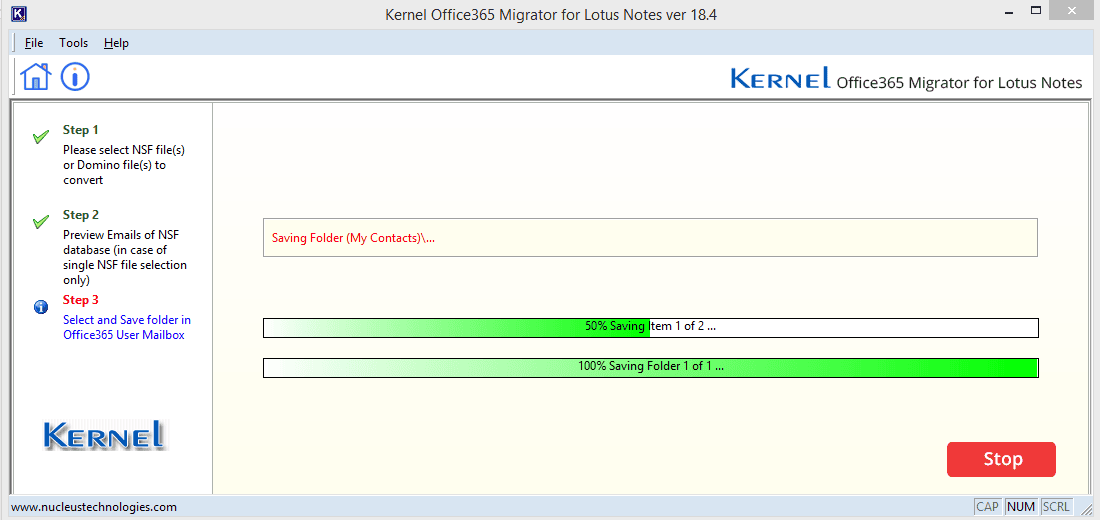Click the CAP indicator in status bar
Screen dimensions: 1100x520
(987, 507)
